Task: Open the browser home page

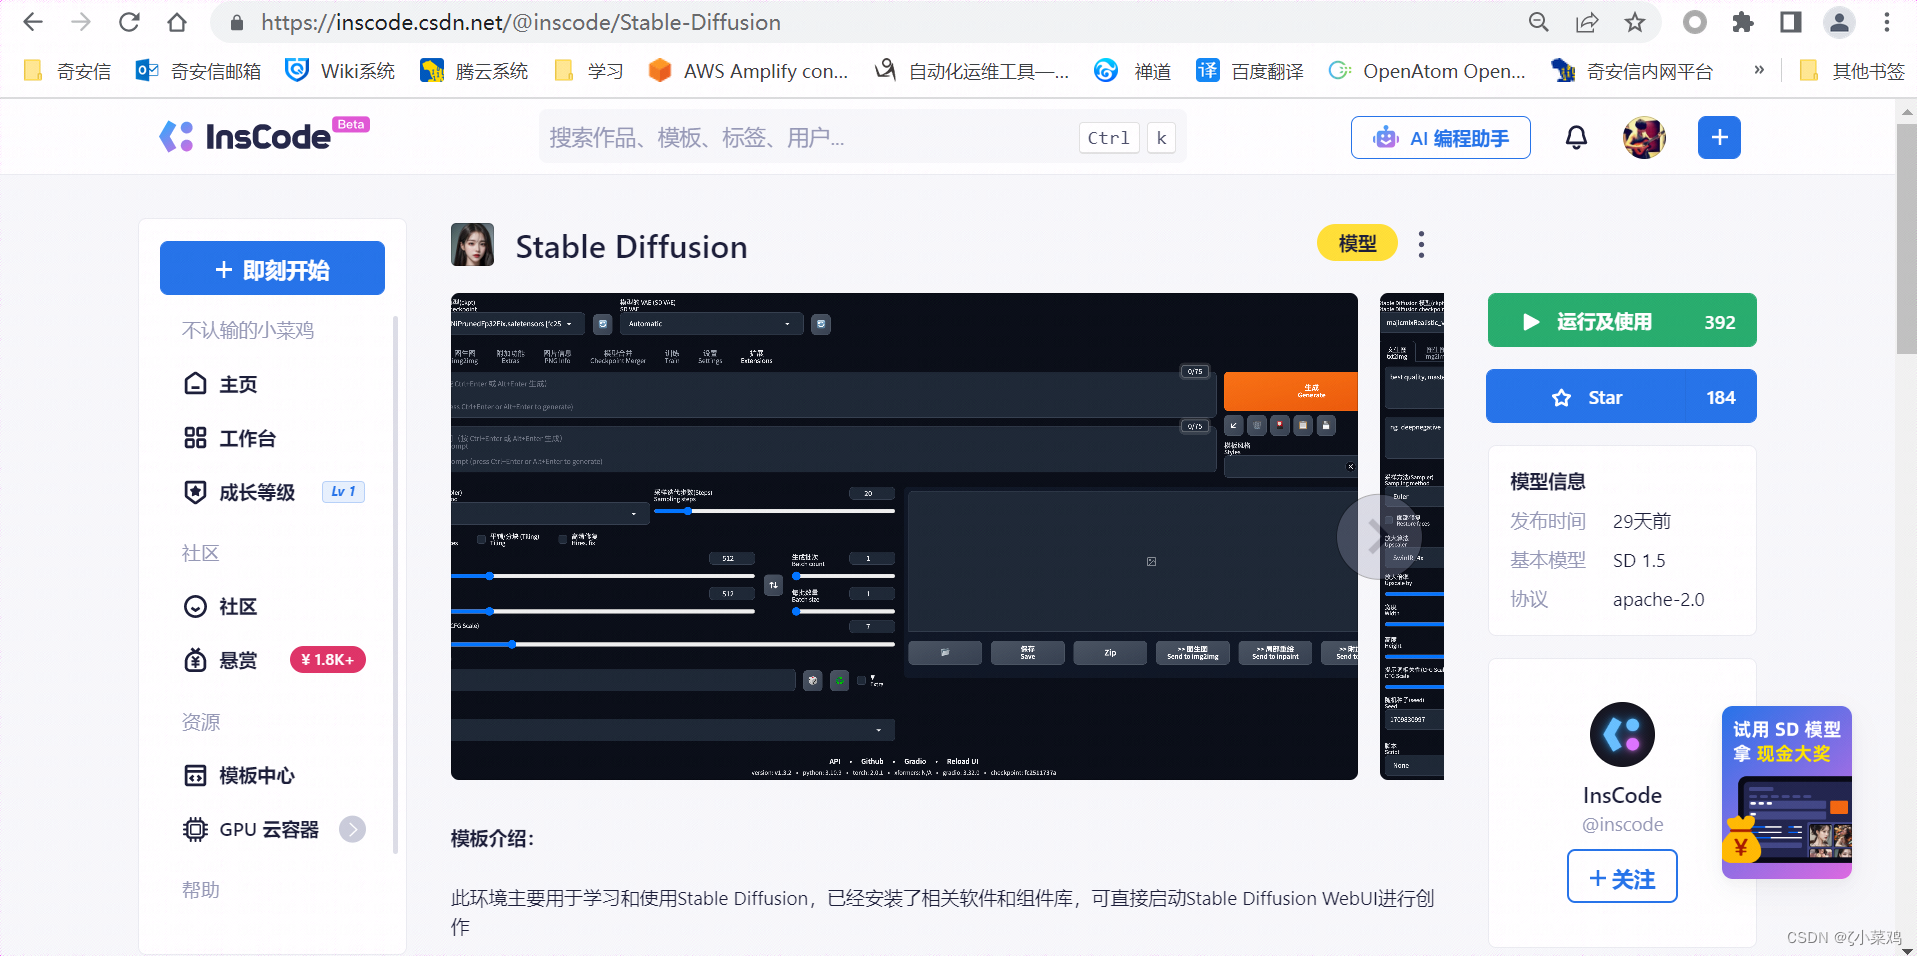Action: (177, 22)
